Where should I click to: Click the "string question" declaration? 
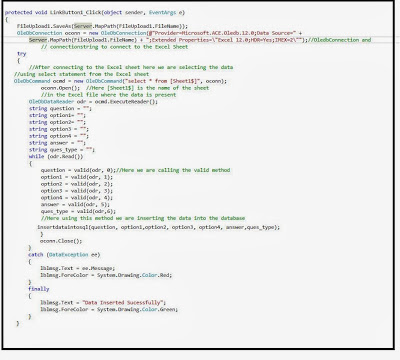point(60,109)
